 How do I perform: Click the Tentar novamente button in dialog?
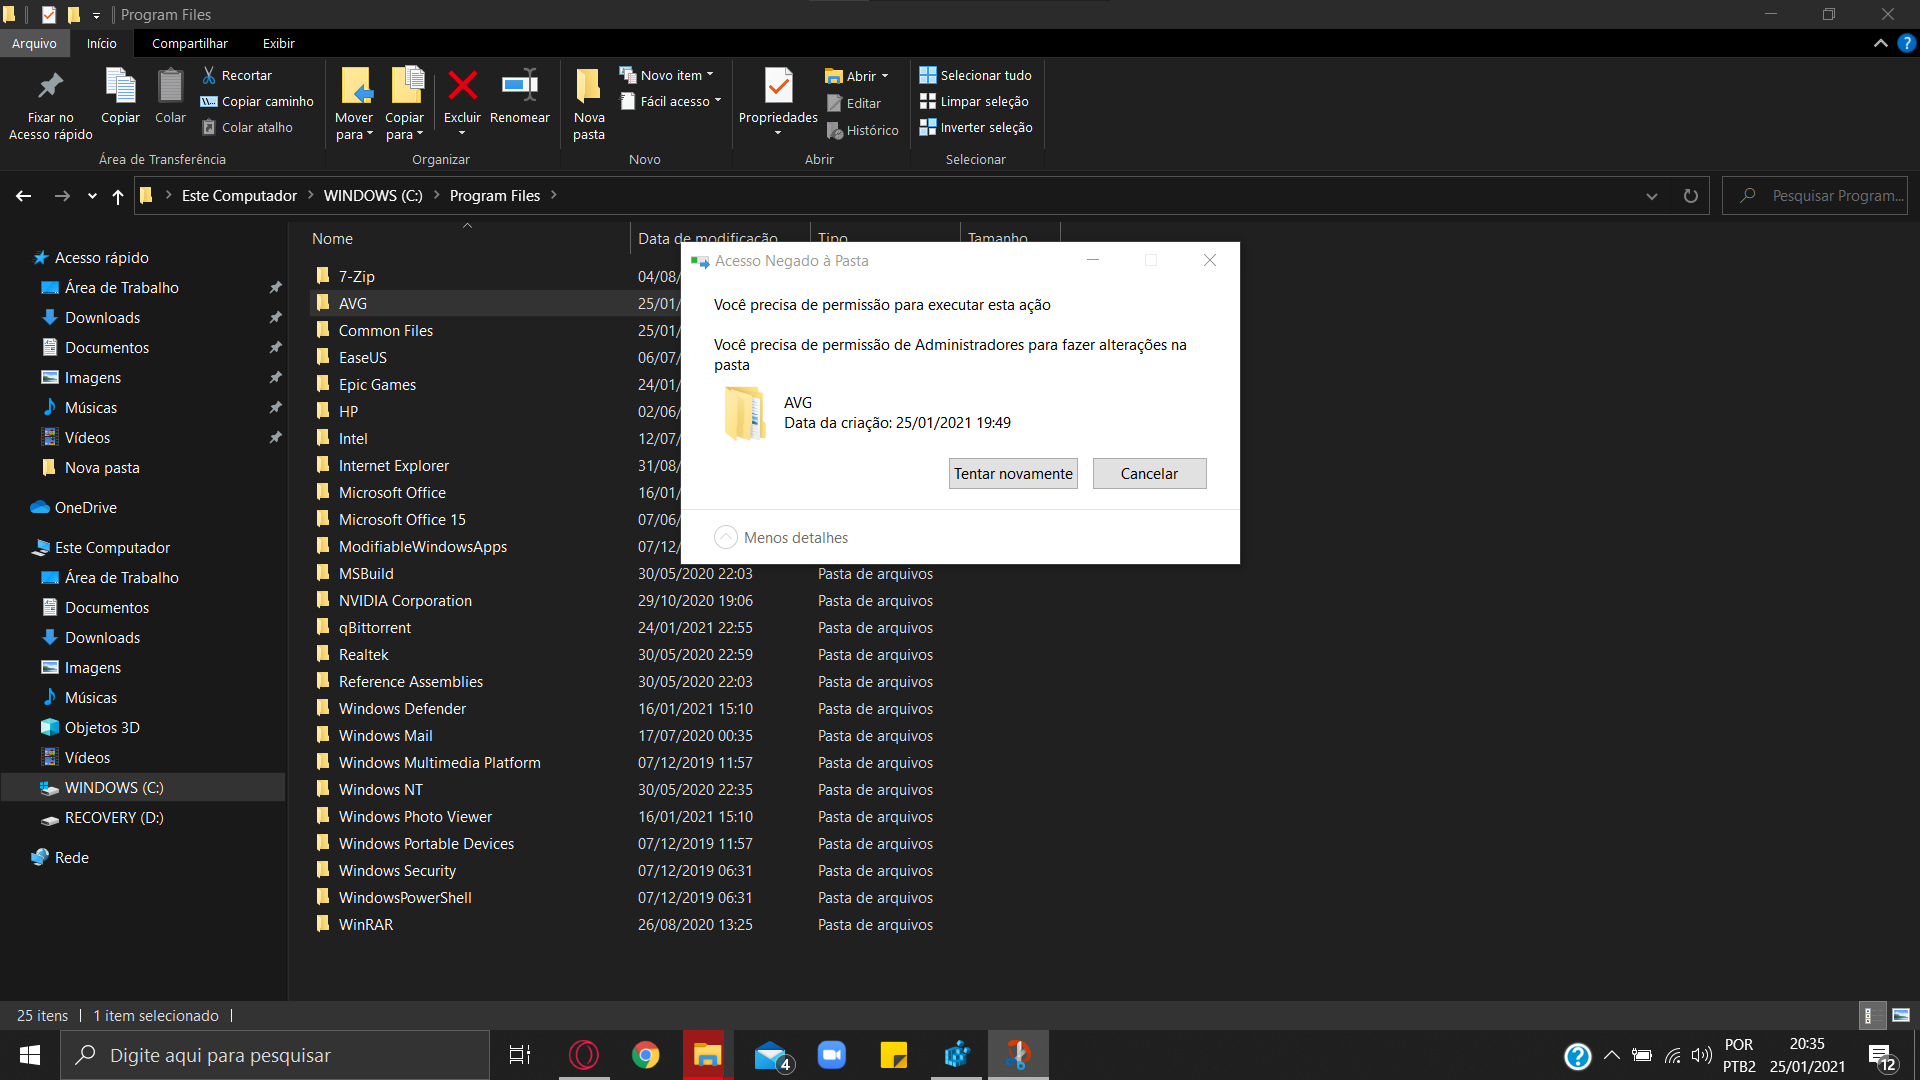1013,473
